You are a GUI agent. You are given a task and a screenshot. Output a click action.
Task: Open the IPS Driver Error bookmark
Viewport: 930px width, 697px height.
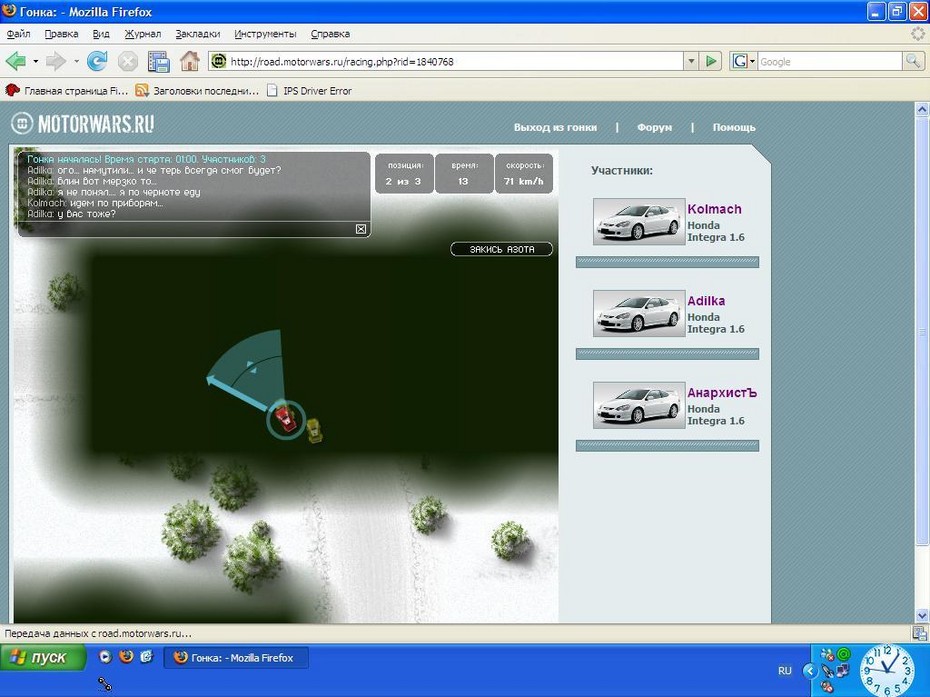click(309, 91)
